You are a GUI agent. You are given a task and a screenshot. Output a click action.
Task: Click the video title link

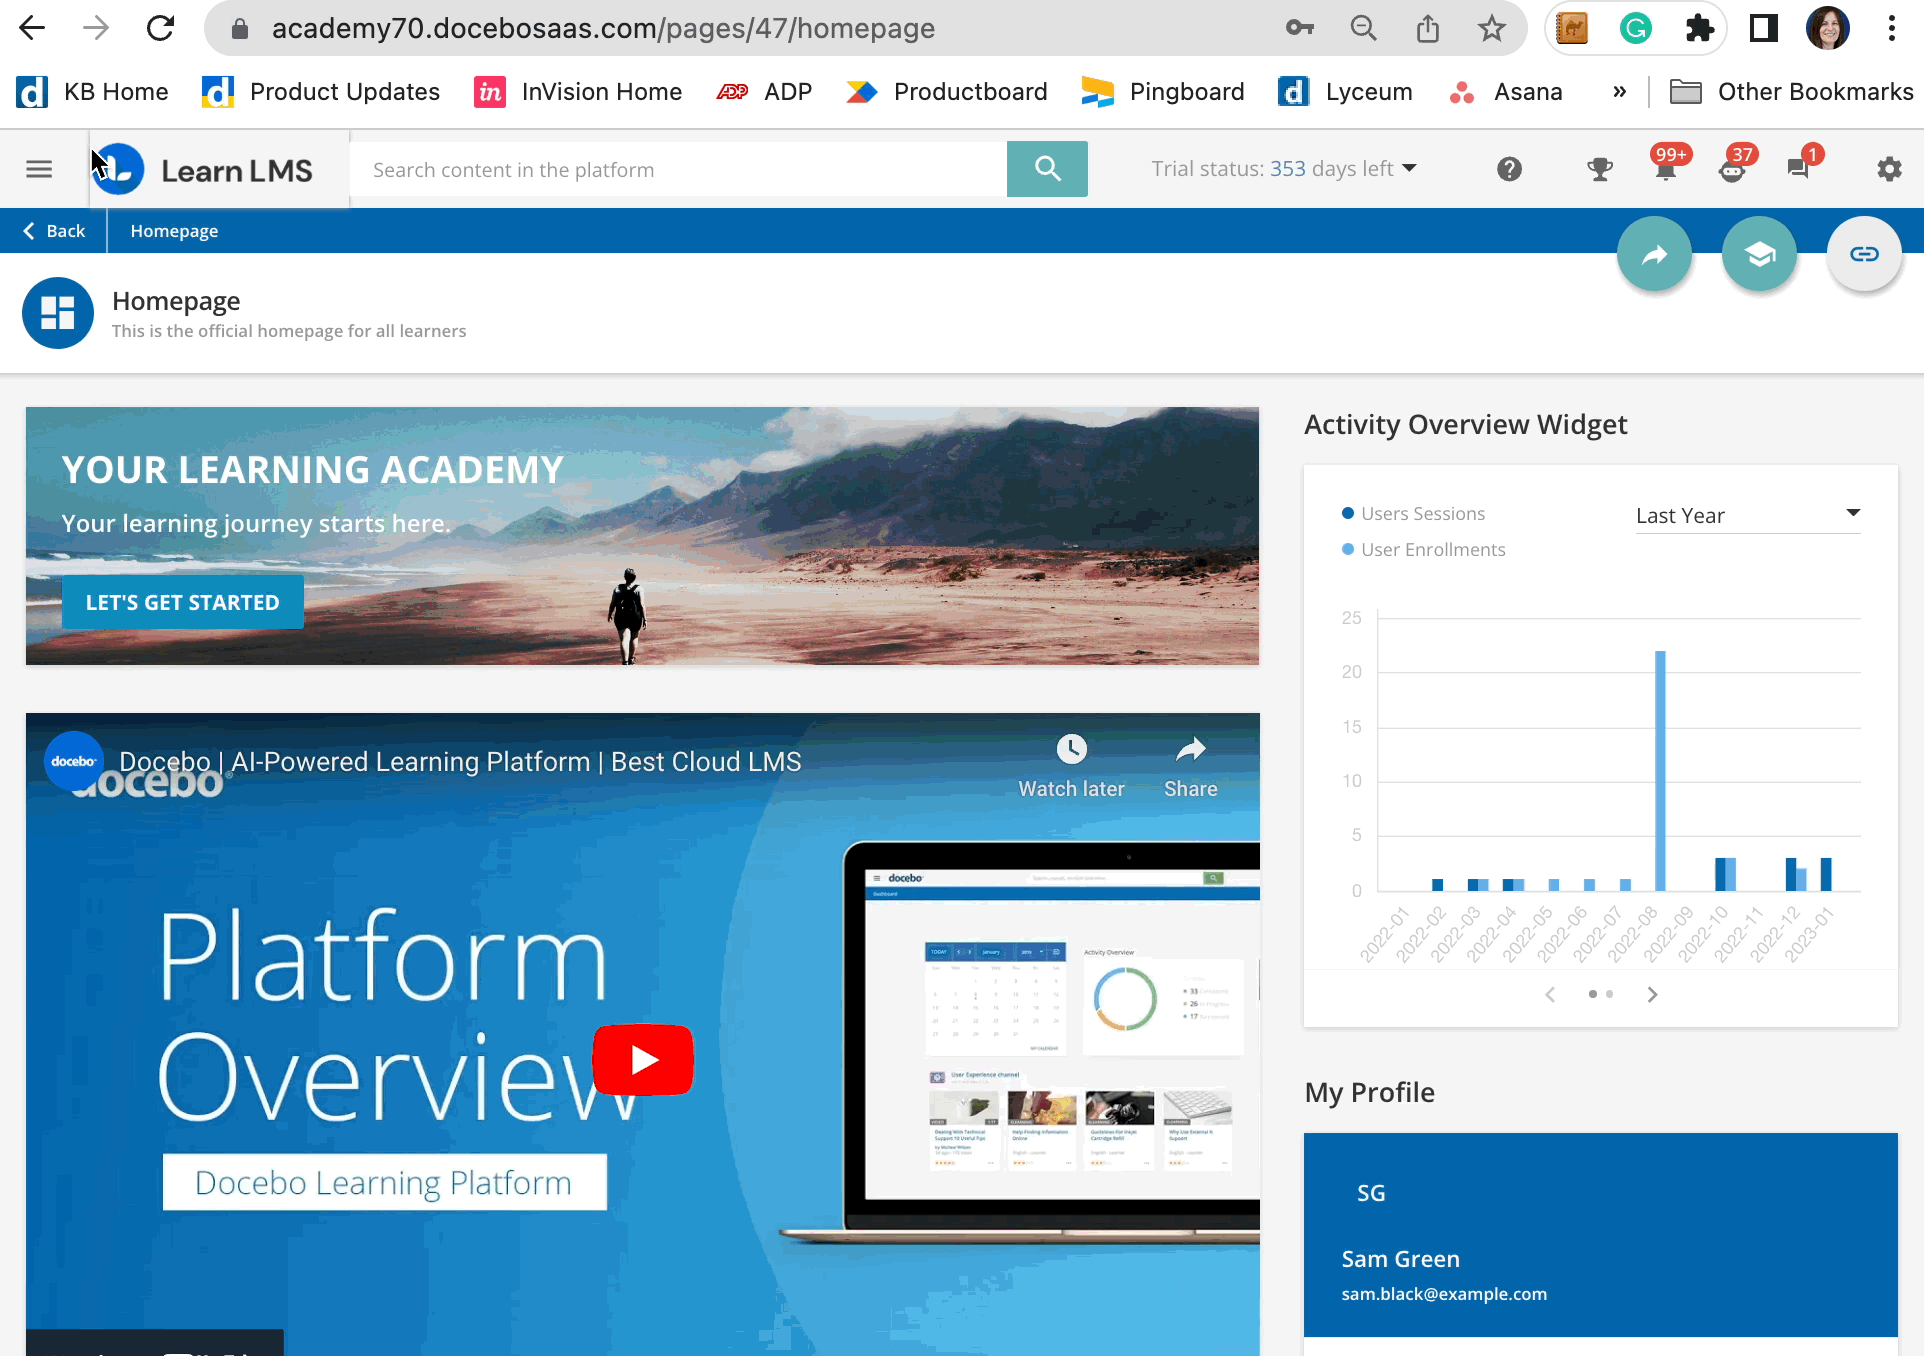(x=460, y=761)
